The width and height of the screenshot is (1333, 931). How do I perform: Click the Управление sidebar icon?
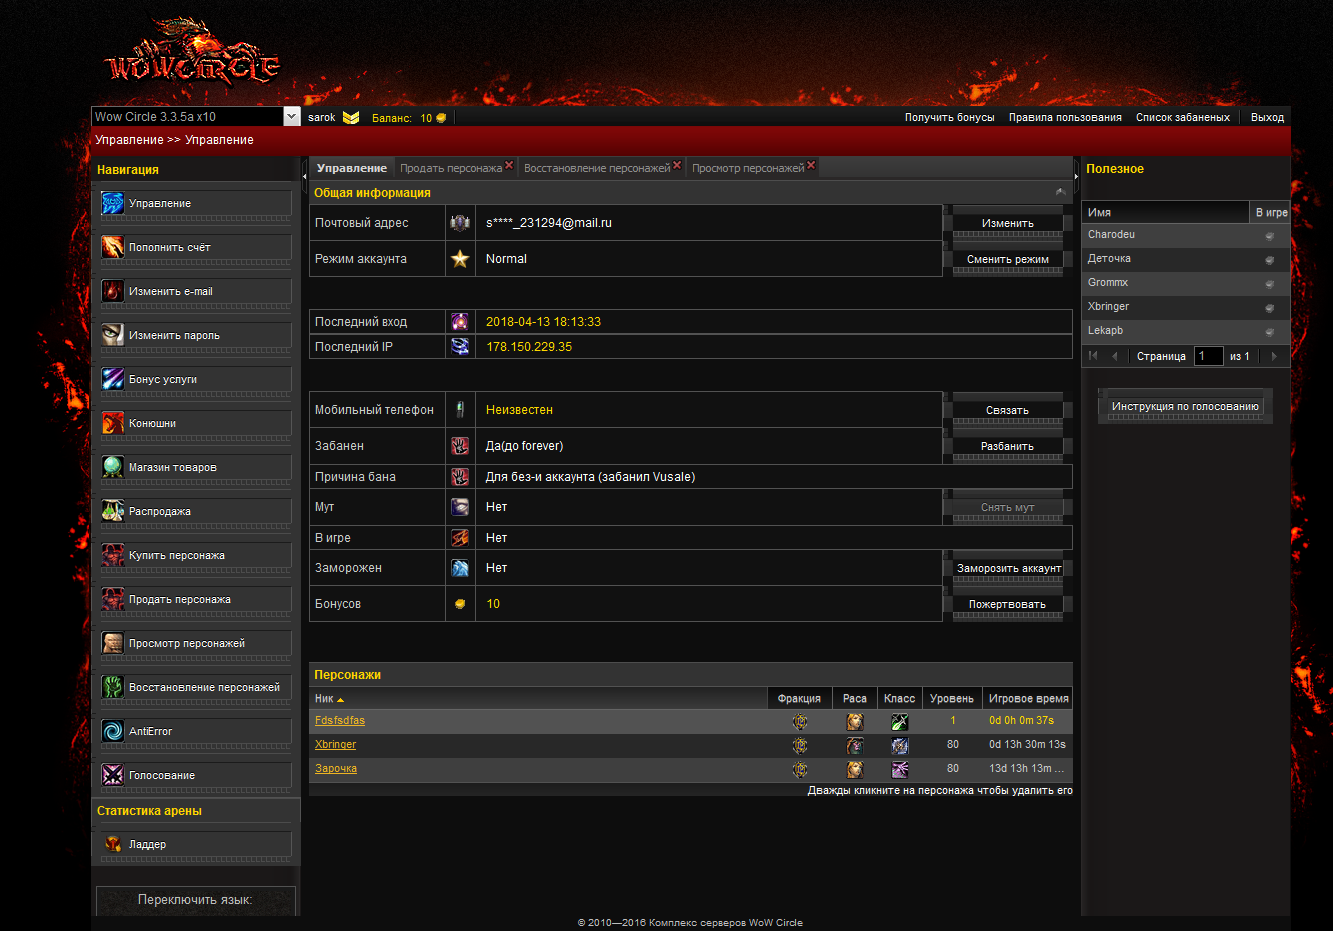(113, 203)
